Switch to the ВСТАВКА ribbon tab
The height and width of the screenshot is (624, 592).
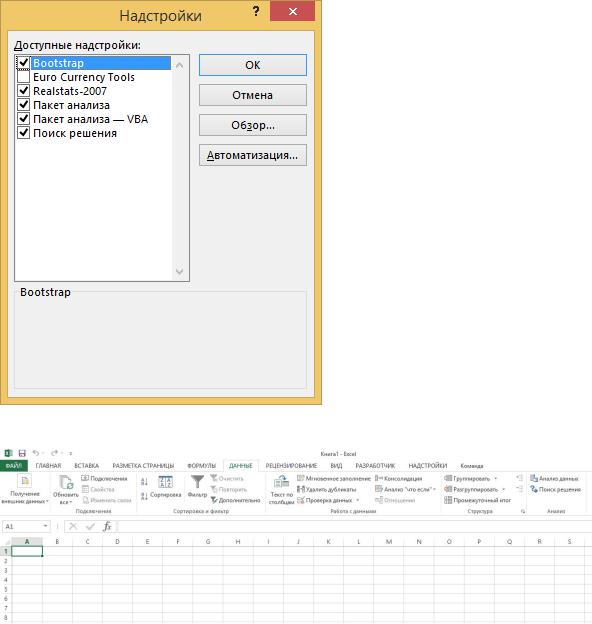(86, 465)
